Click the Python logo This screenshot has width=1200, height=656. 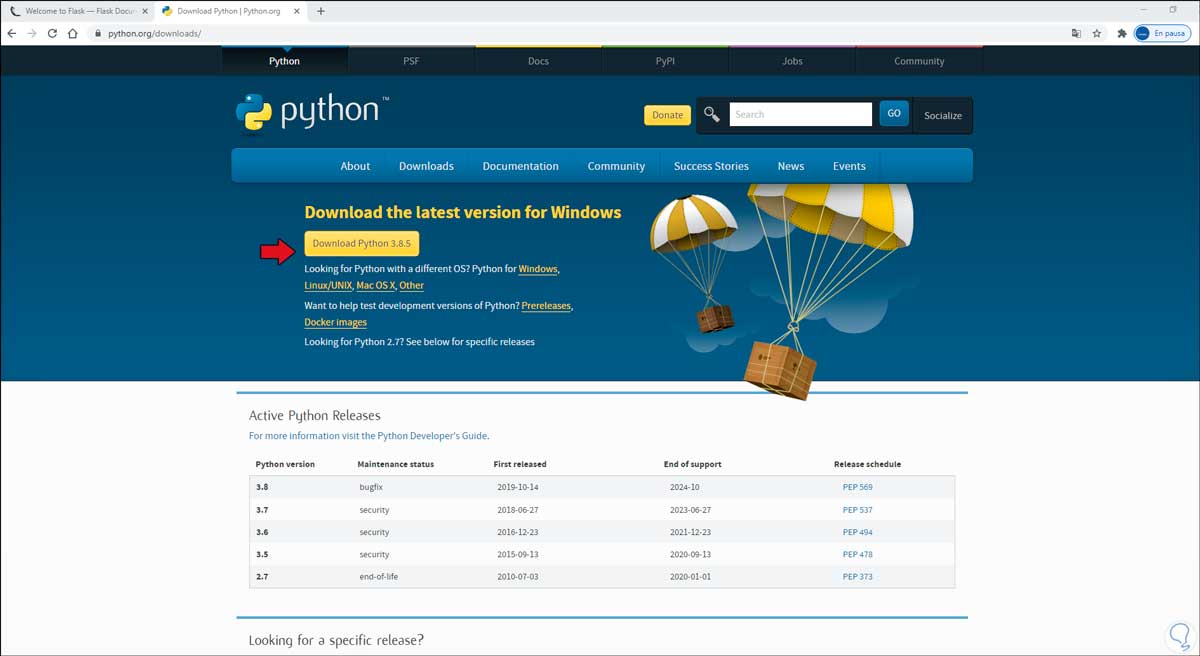pyautogui.click(x=313, y=112)
